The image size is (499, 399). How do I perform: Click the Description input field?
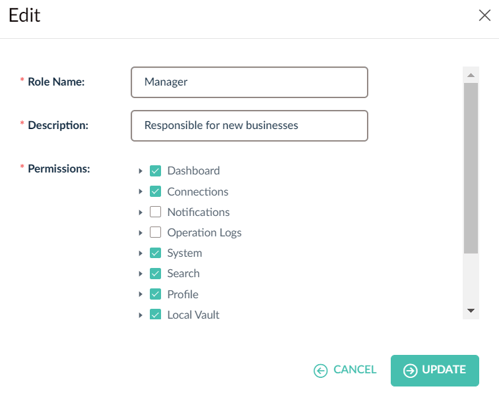249,126
